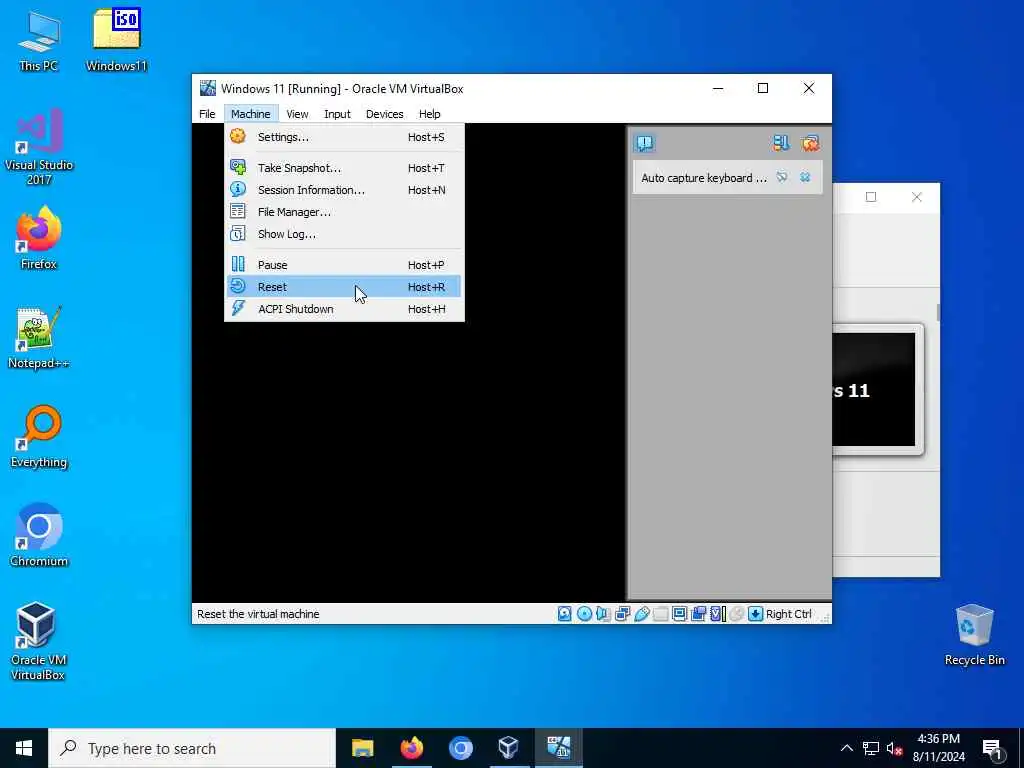The height and width of the screenshot is (768, 1024).
Task: Choose ACPI Shutdown in the Machine menu
Action: (x=344, y=309)
